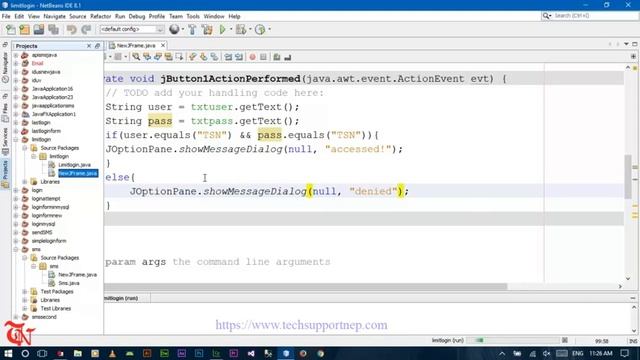
Task: Open the Run Project dropdown arrow
Action: point(231,29)
